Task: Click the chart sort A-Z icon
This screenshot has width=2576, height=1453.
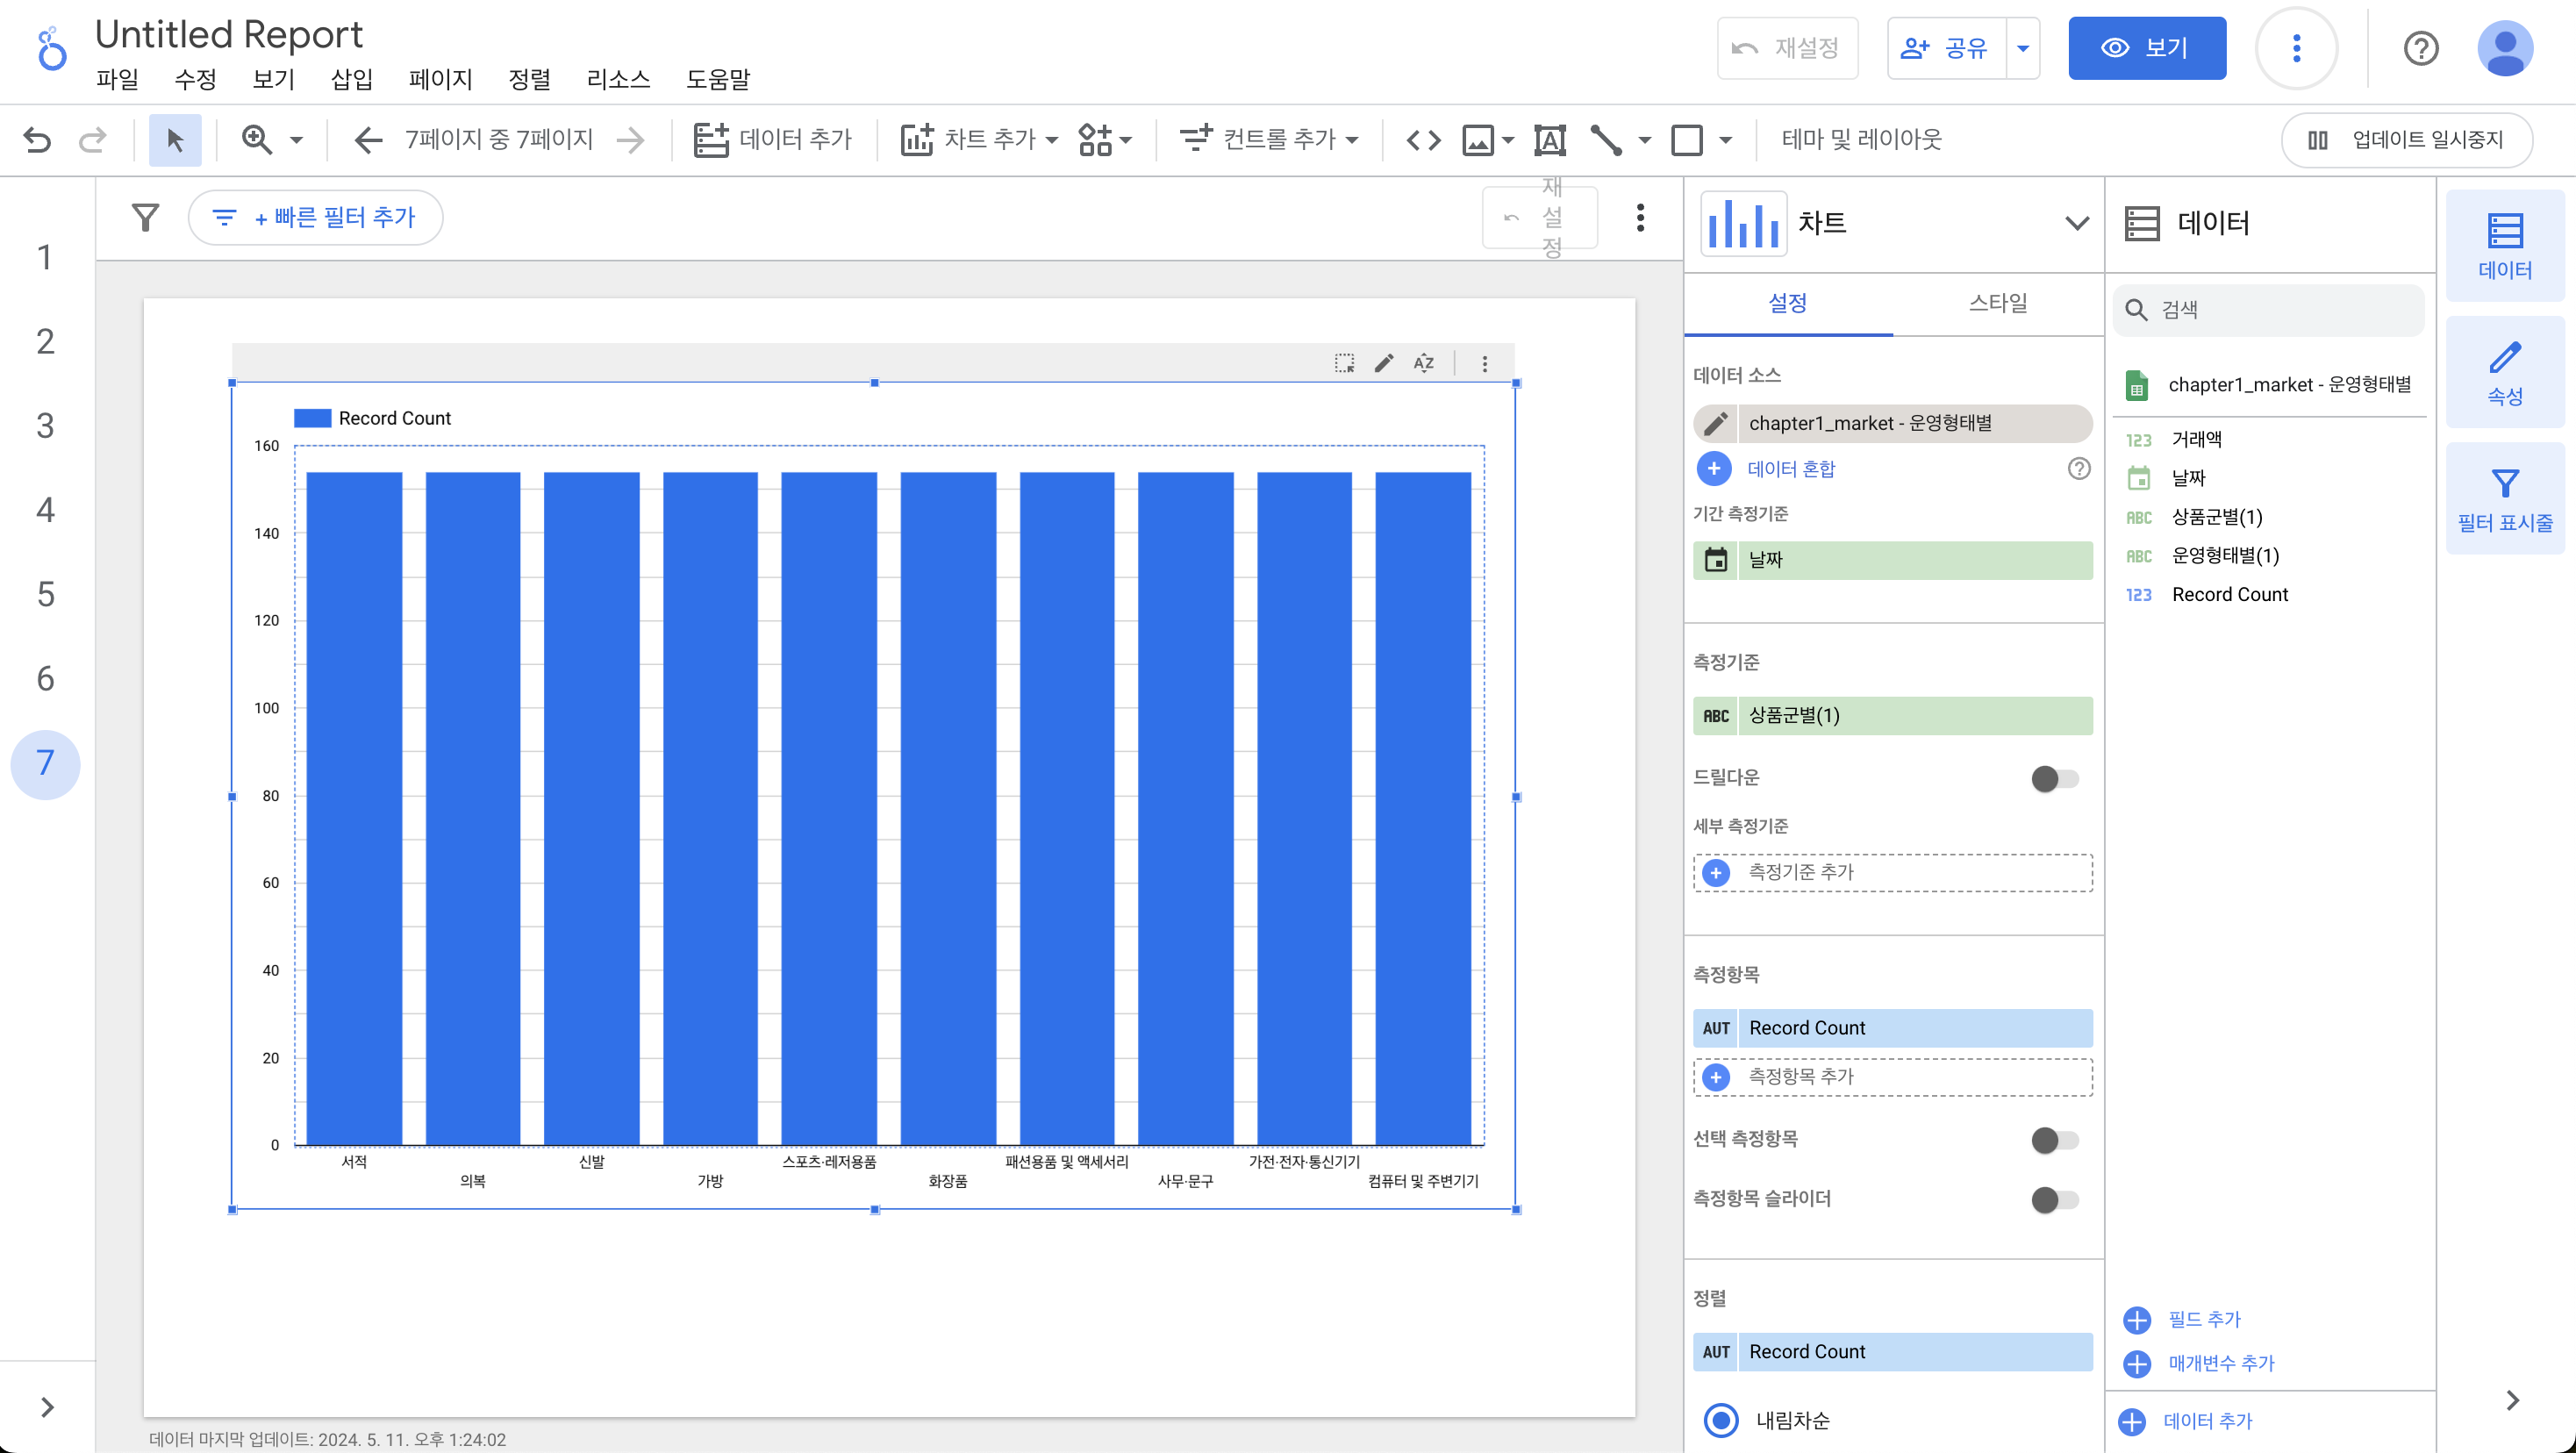Action: [1423, 363]
